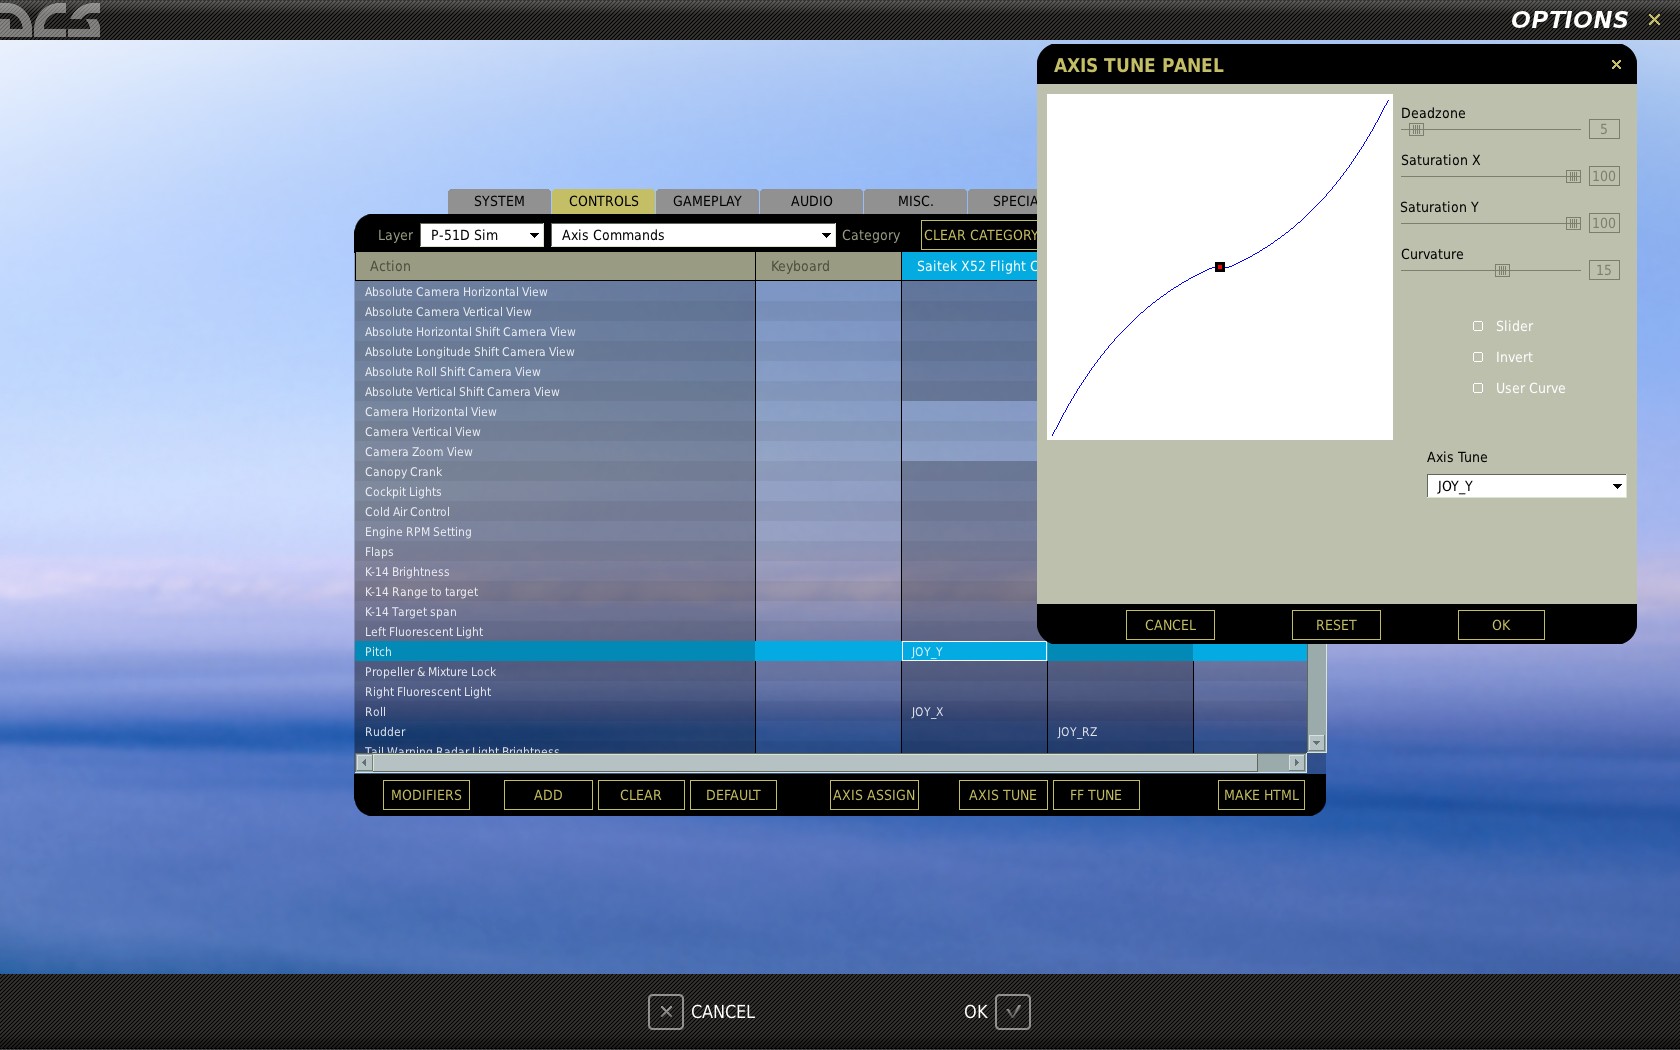Click the CLEAR button

[641, 795]
